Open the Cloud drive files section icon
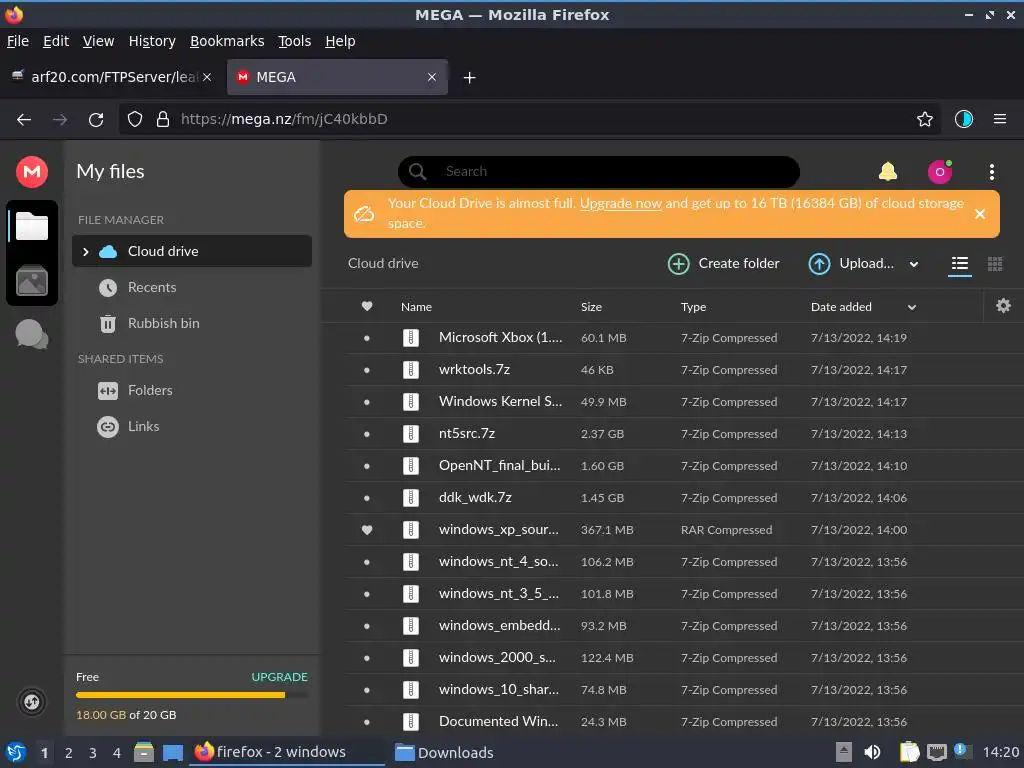 [x=31, y=227]
